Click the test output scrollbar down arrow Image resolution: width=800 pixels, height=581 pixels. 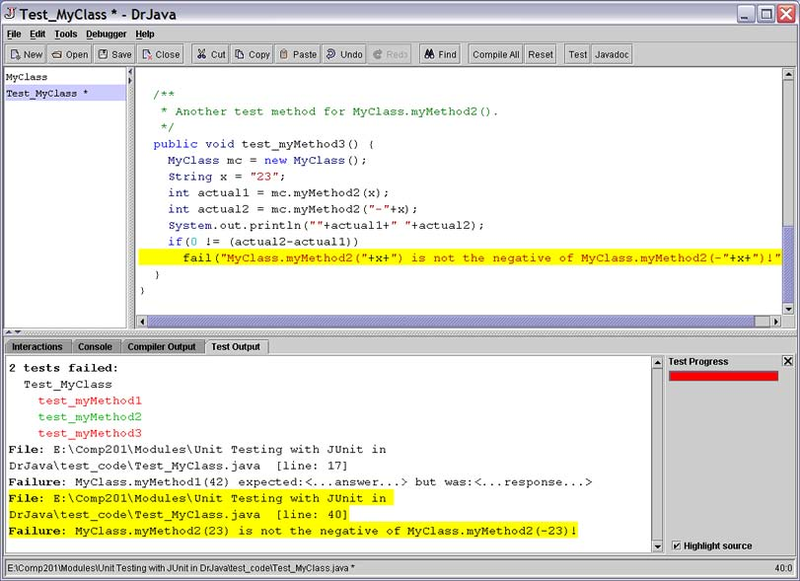tap(658, 546)
